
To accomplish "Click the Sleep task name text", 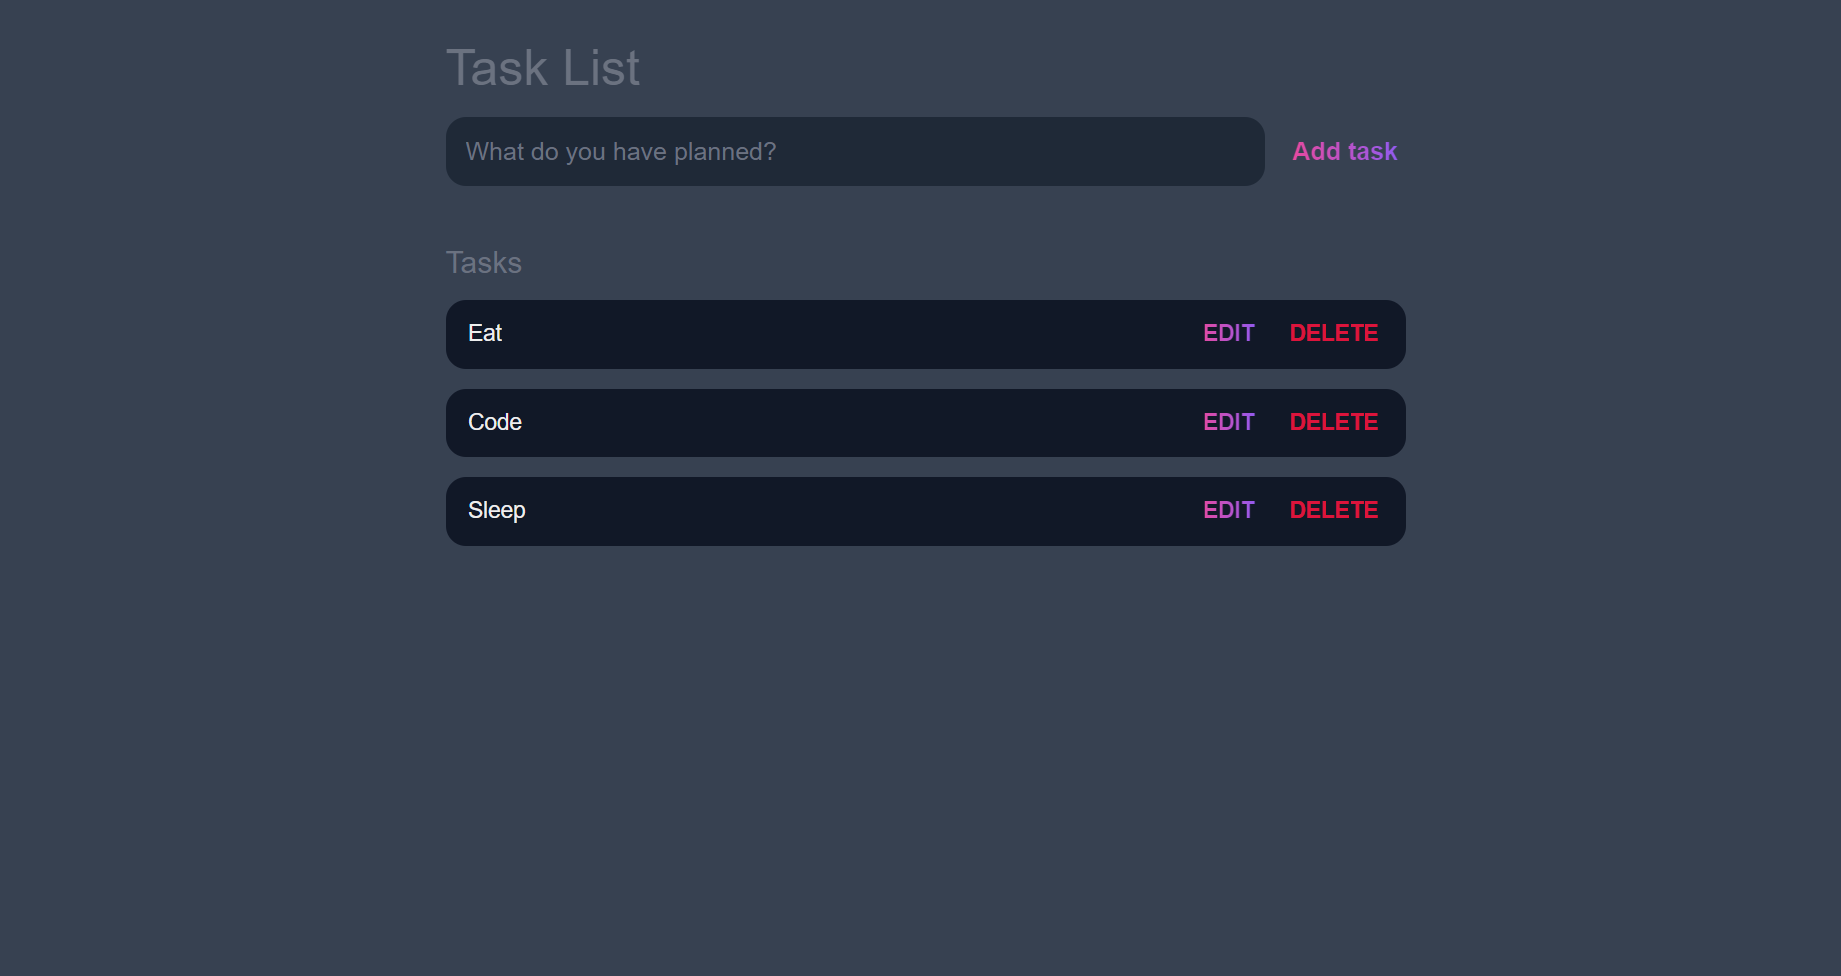I will pos(496,511).
